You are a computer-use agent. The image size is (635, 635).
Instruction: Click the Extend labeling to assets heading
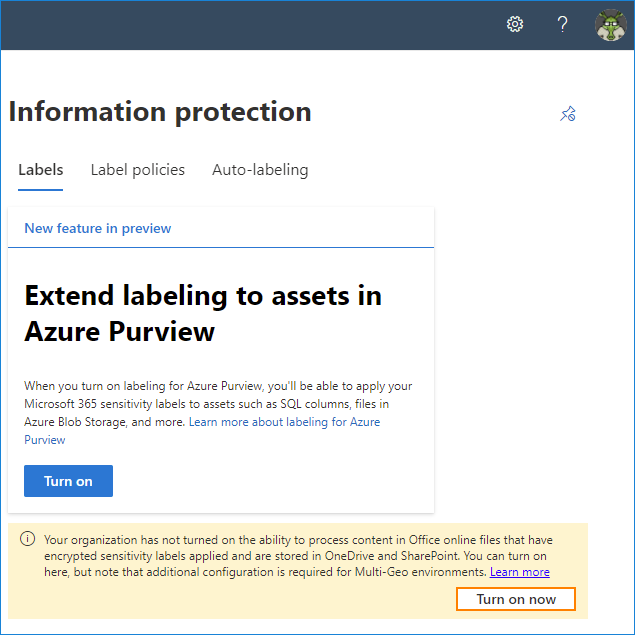[203, 313]
